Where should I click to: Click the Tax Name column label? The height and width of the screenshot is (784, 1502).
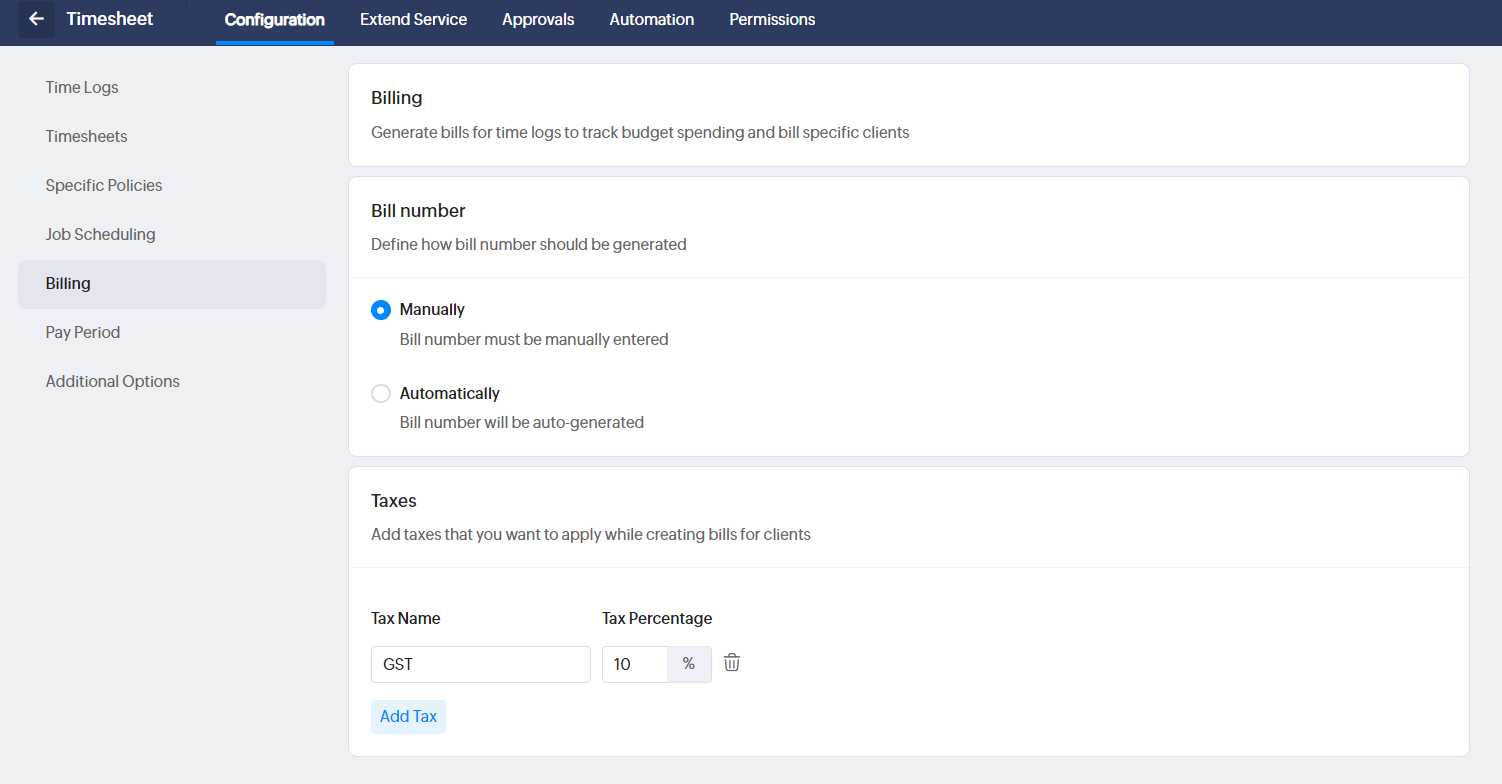tap(406, 618)
